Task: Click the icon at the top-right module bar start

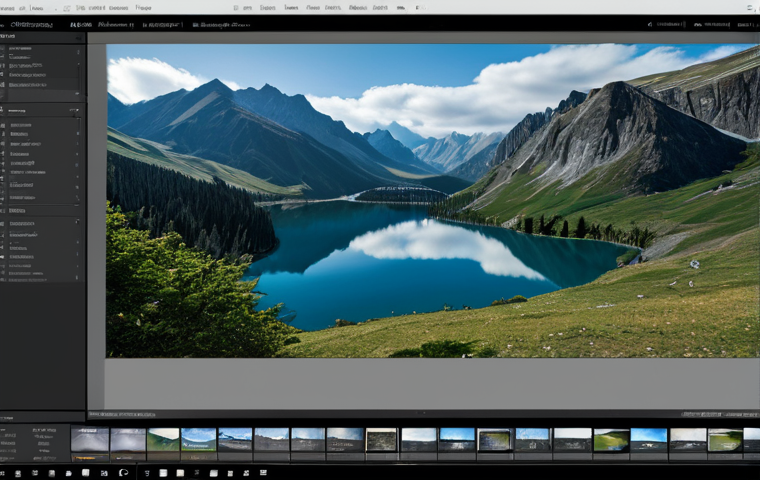Action: click(649, 24)
